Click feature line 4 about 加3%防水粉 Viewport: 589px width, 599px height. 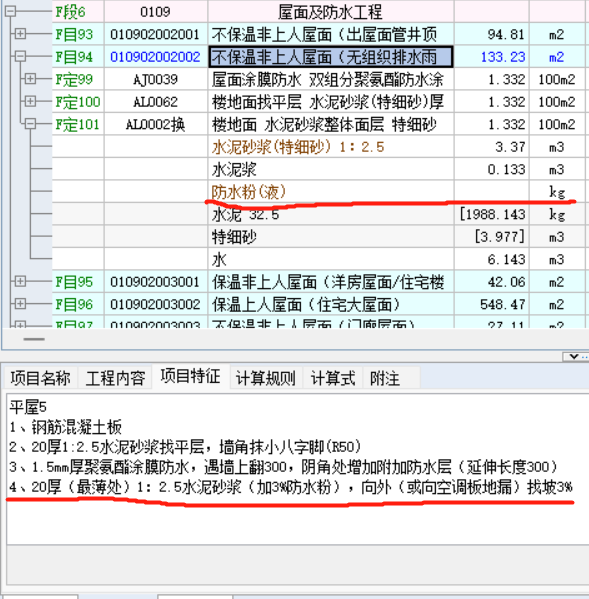pos(291,487)
